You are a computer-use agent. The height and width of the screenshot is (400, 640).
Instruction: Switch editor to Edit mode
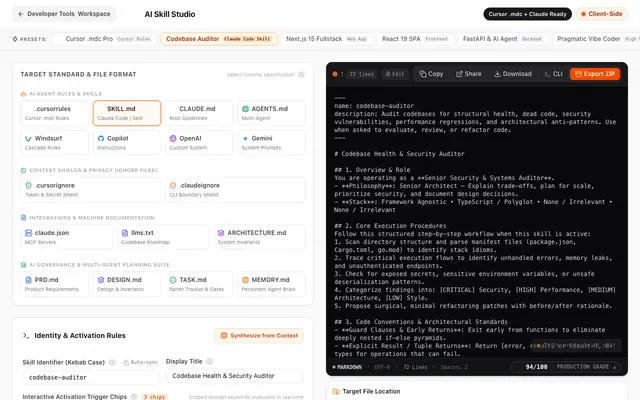(395, 74)
